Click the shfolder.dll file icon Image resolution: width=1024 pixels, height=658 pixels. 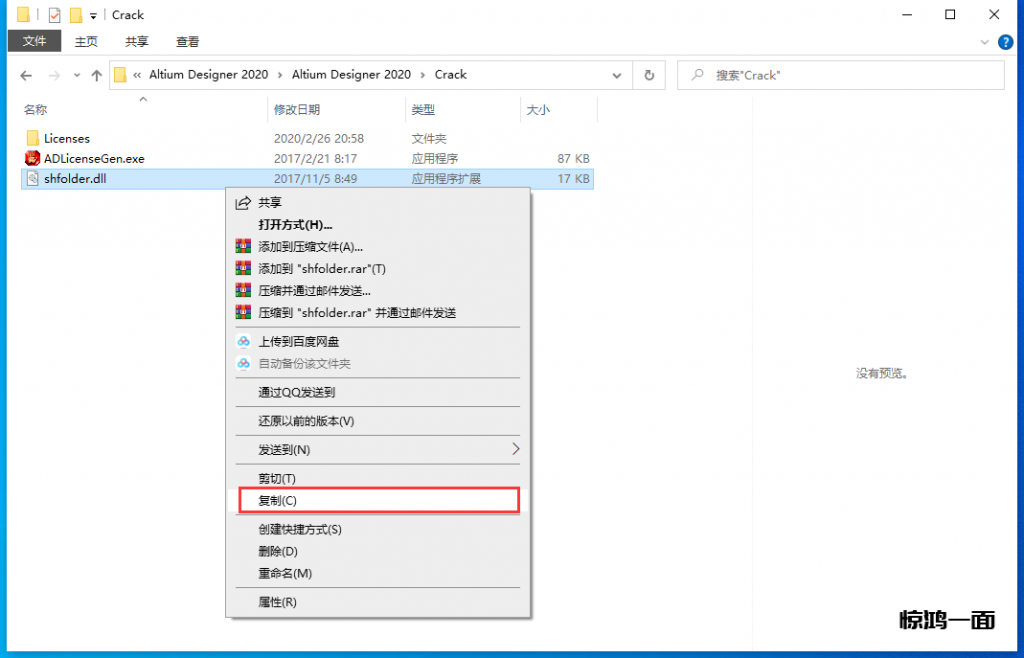pos(33,179)
